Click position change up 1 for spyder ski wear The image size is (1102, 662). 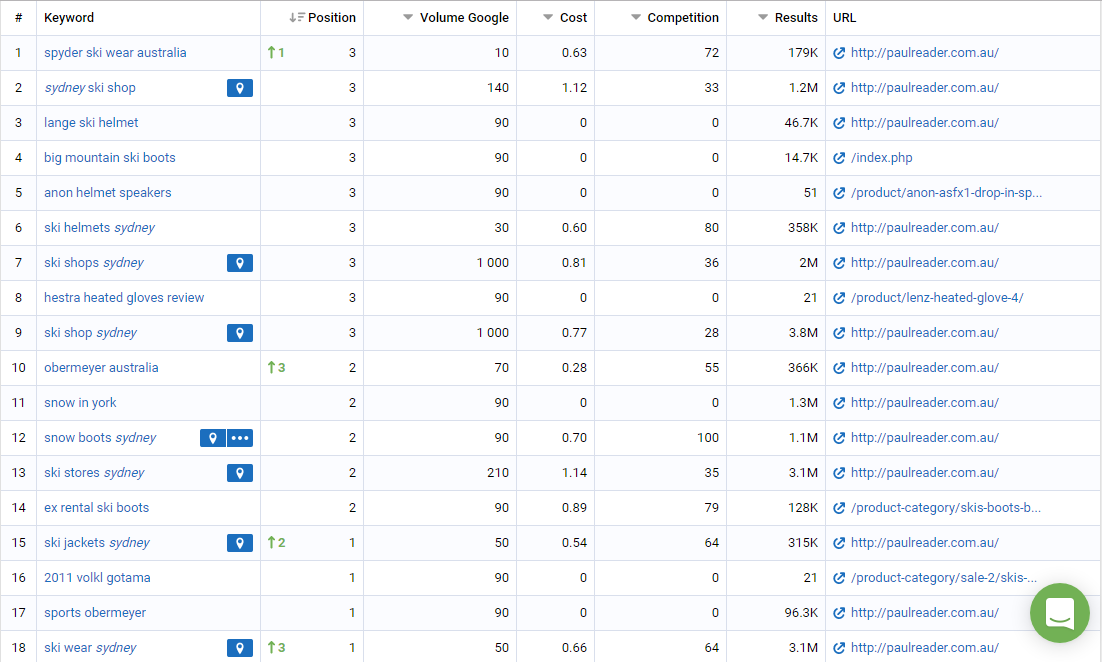[x=276, y=53]
